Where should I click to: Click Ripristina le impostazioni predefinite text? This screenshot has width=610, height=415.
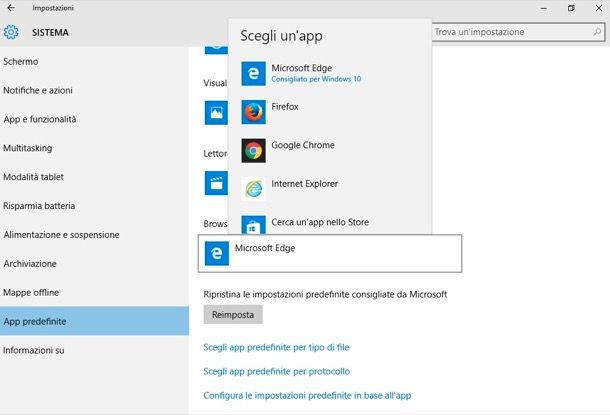coord(325,294)
